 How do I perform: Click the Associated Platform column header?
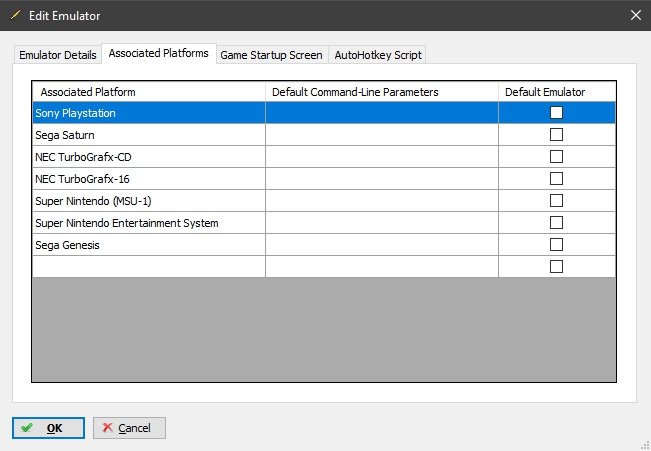148,92
